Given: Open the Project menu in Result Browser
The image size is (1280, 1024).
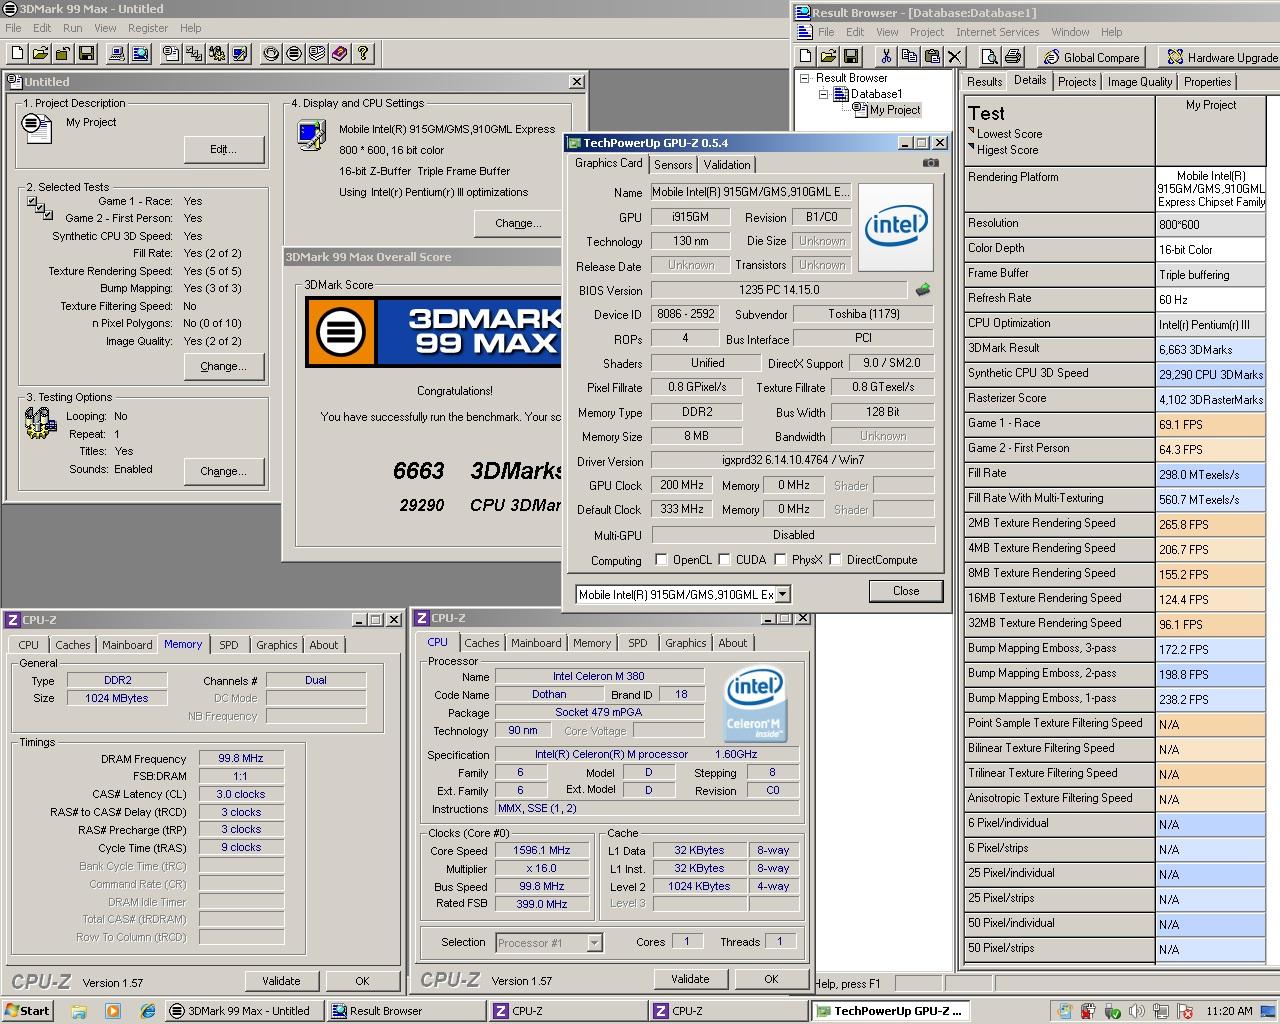Looking at the screenshot, I should pyautogui.click(x=926, y=32).
